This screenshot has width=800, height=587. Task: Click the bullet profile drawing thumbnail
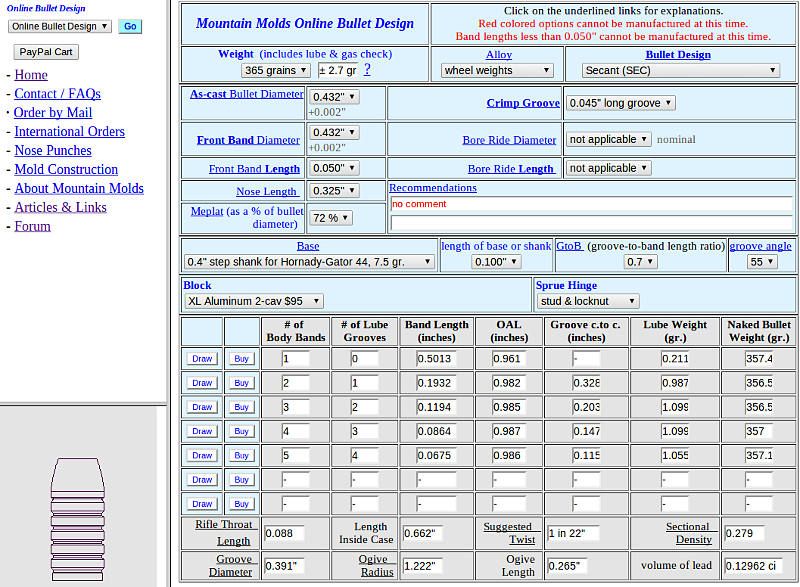coord(78,519)
